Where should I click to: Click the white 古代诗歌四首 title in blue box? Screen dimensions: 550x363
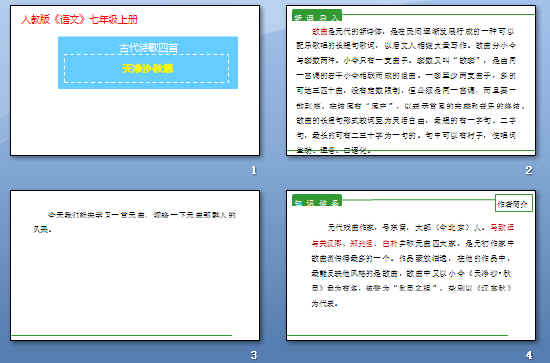coord(148,48)
